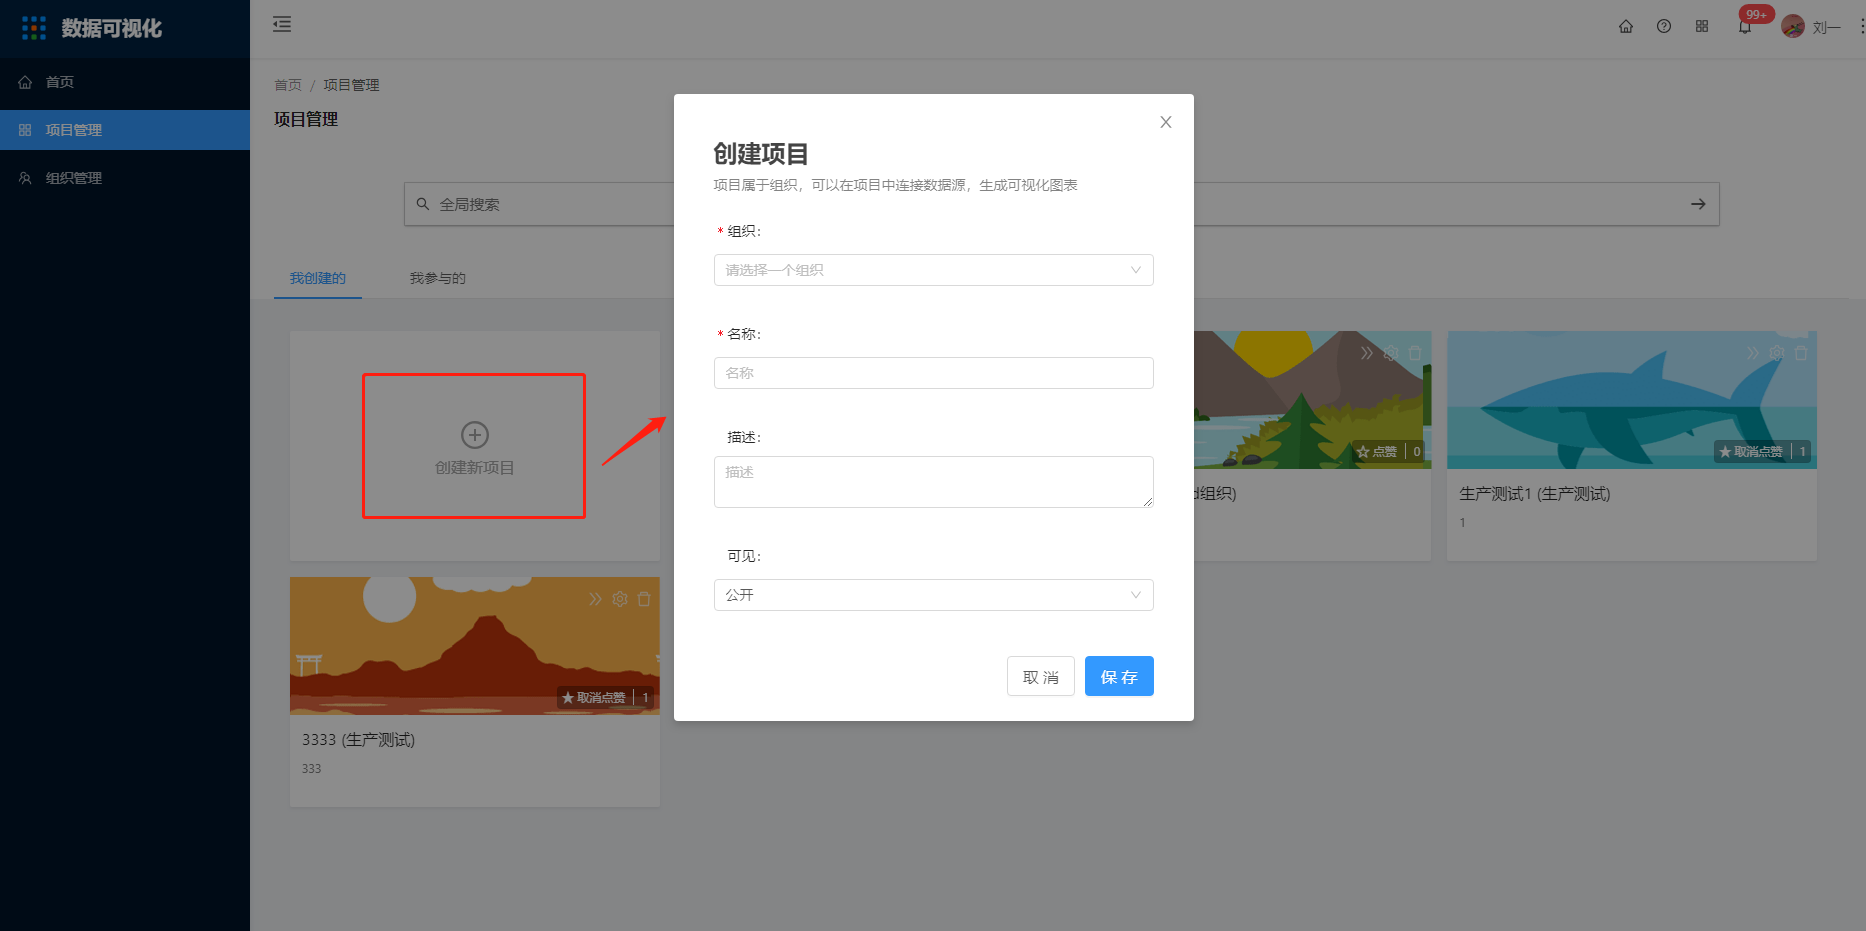Click 首页 breadcrumb link

288,85
